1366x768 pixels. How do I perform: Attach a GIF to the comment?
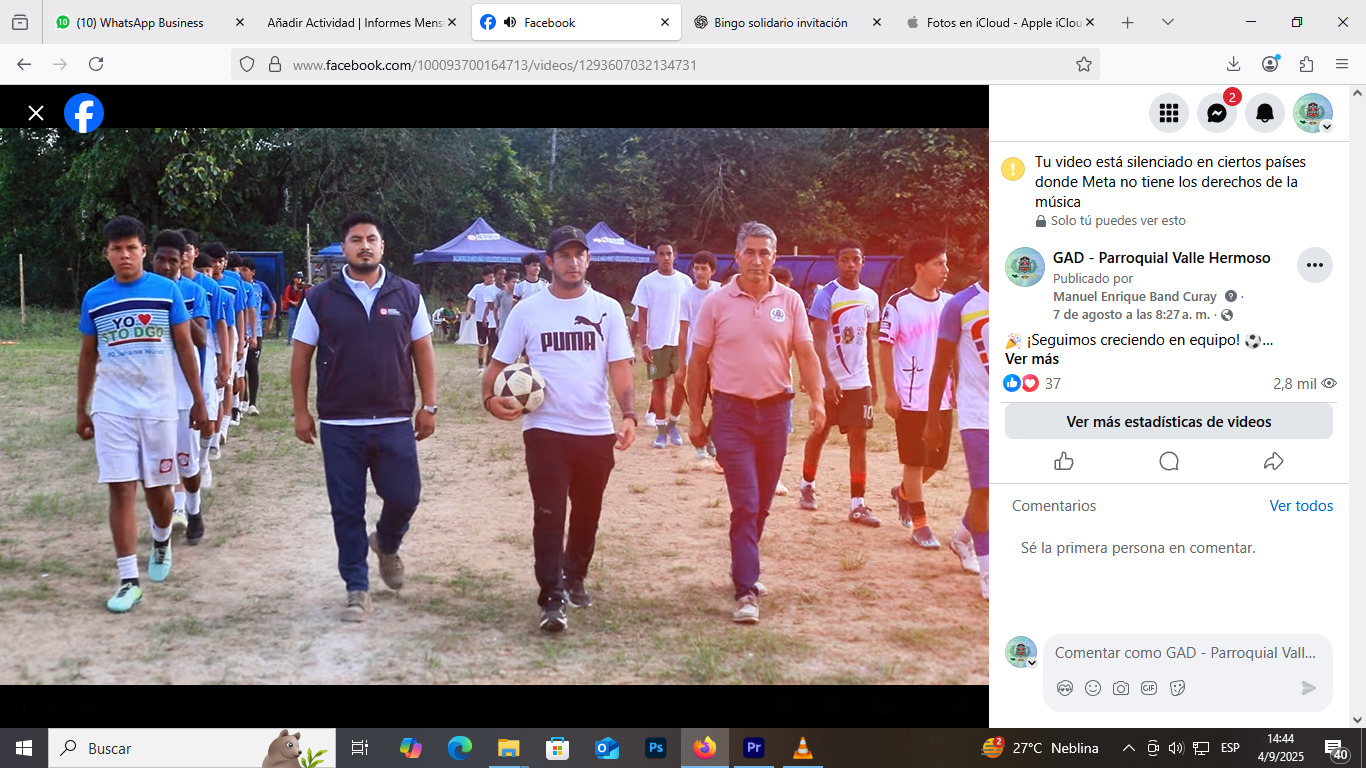[1149, 688]
